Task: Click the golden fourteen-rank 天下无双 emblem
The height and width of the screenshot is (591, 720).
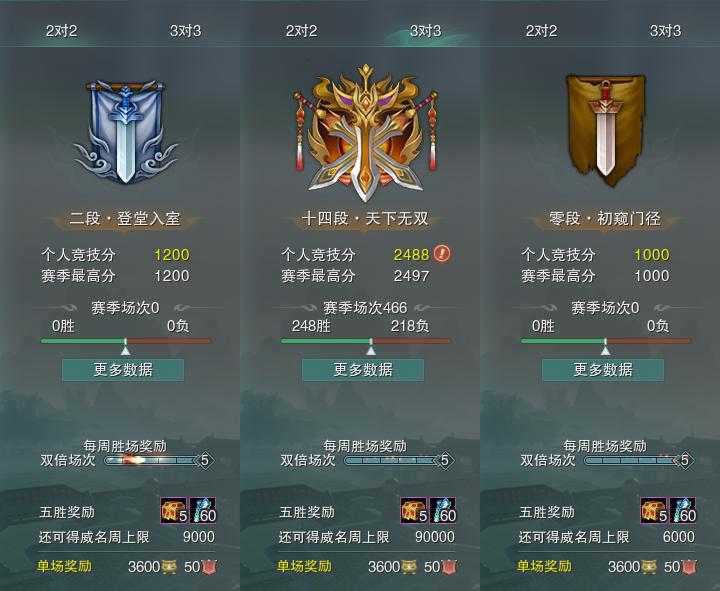Action: (365, 132)
